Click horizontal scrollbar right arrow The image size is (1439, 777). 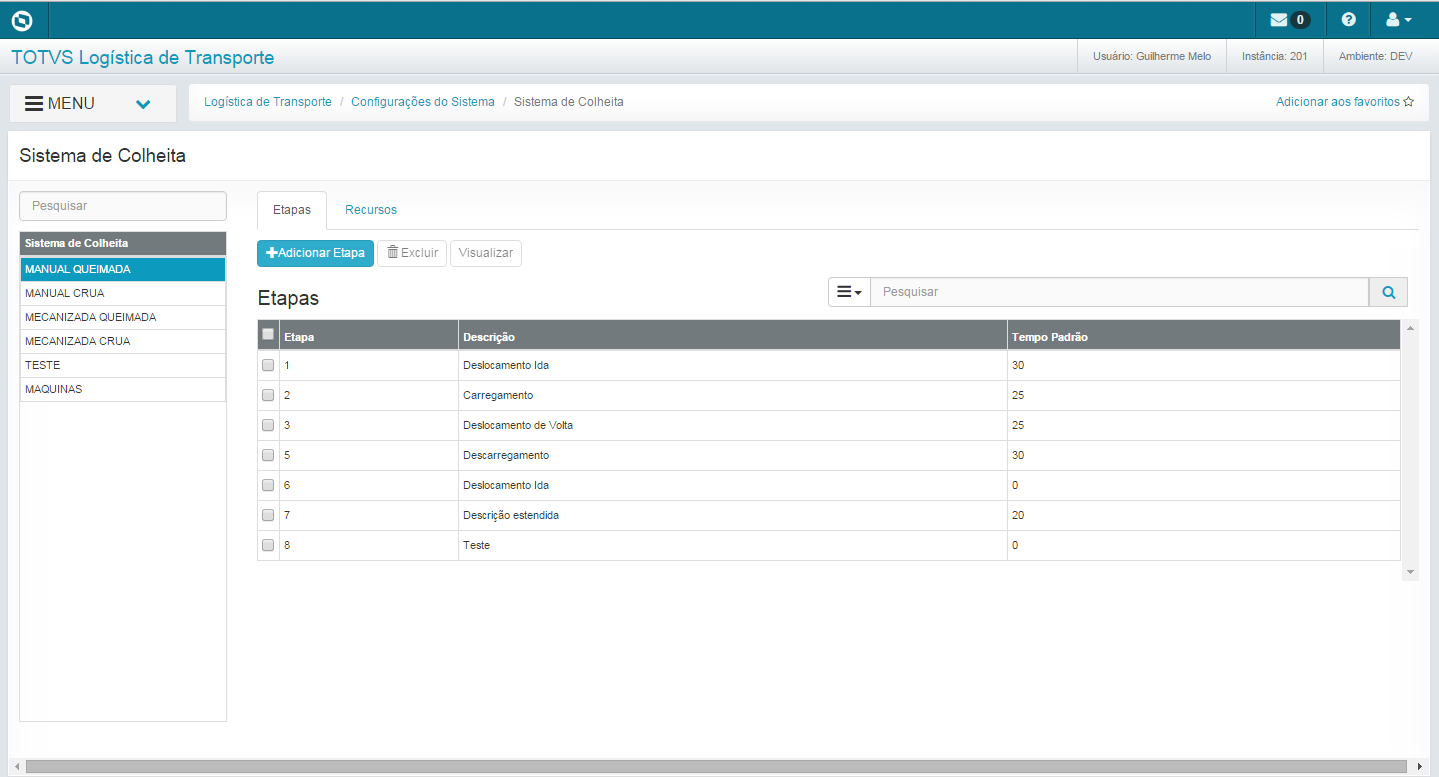(1421, 767)
